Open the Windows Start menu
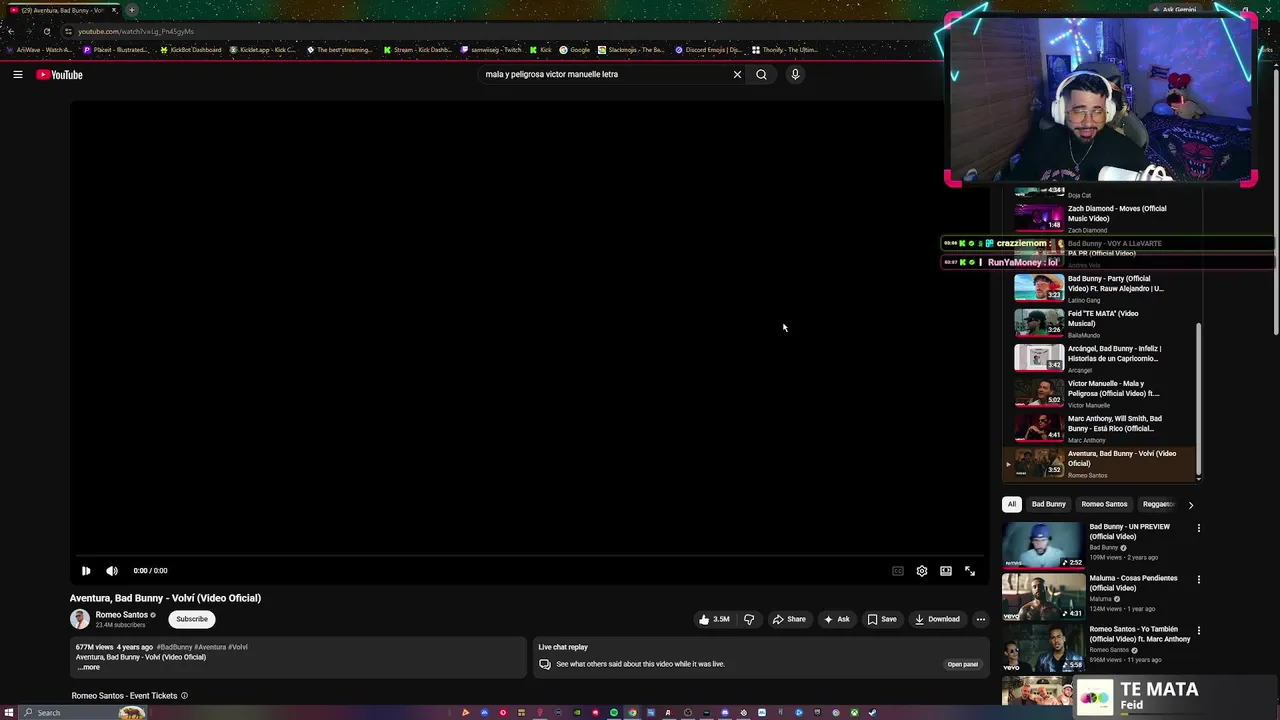The image size is (1280, 720). click(x=9, y=713)
